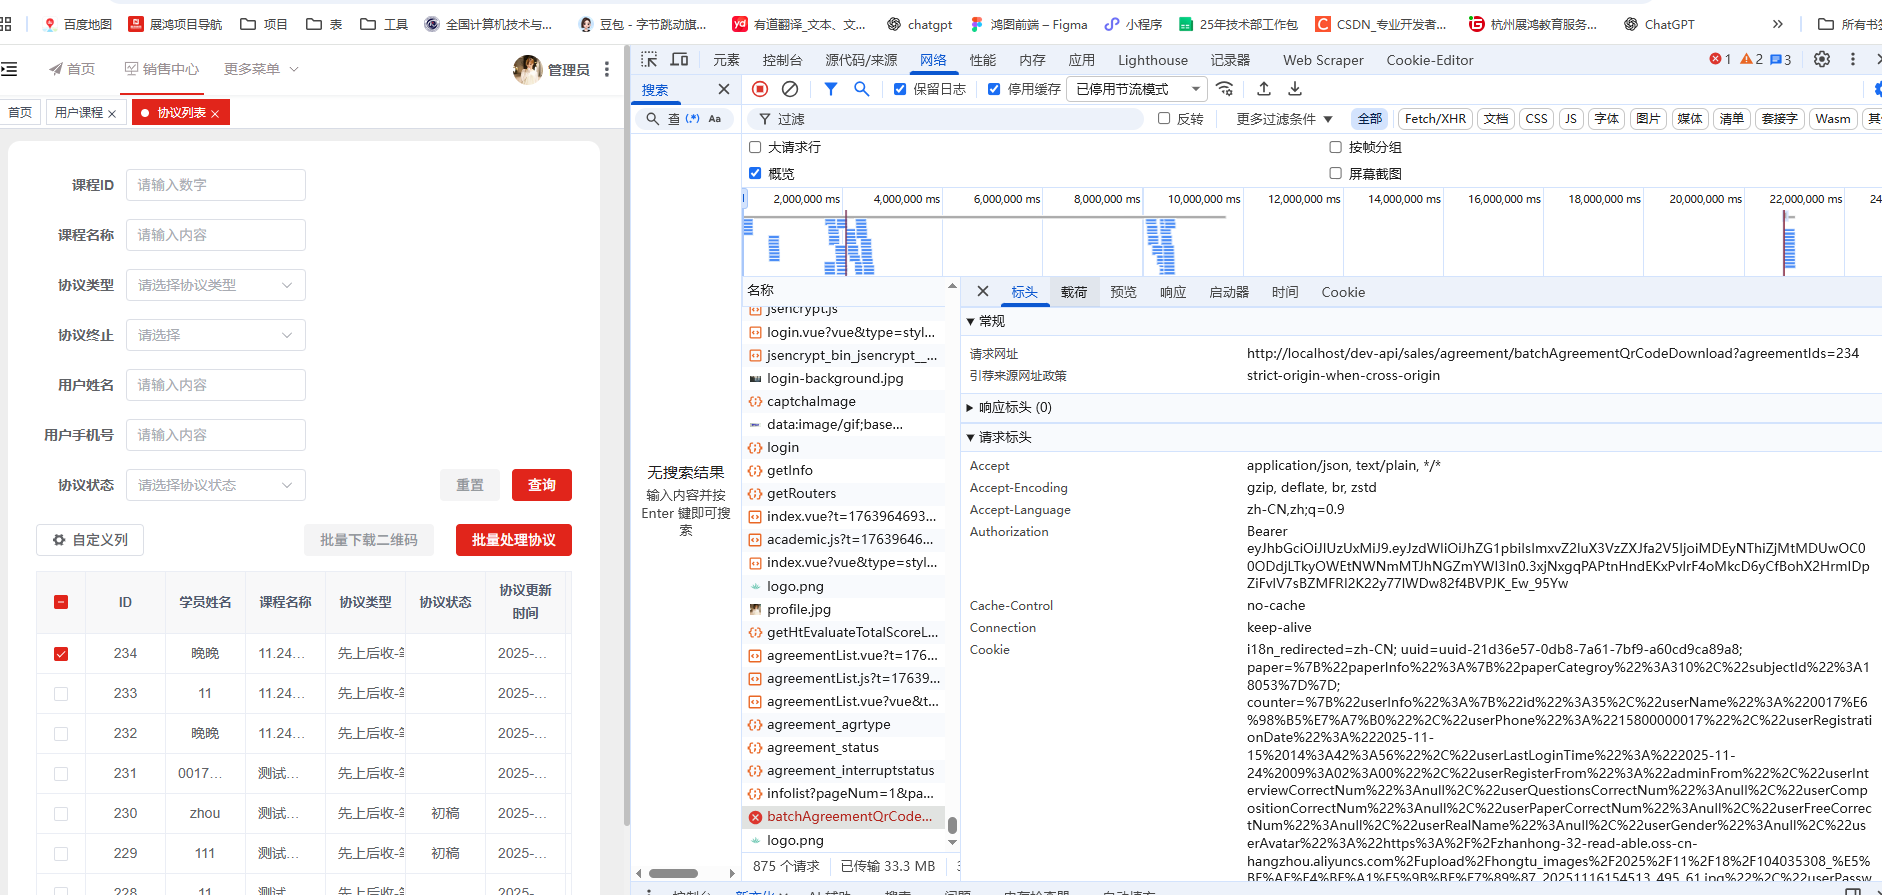Click 批量处理协议 button

514,540
